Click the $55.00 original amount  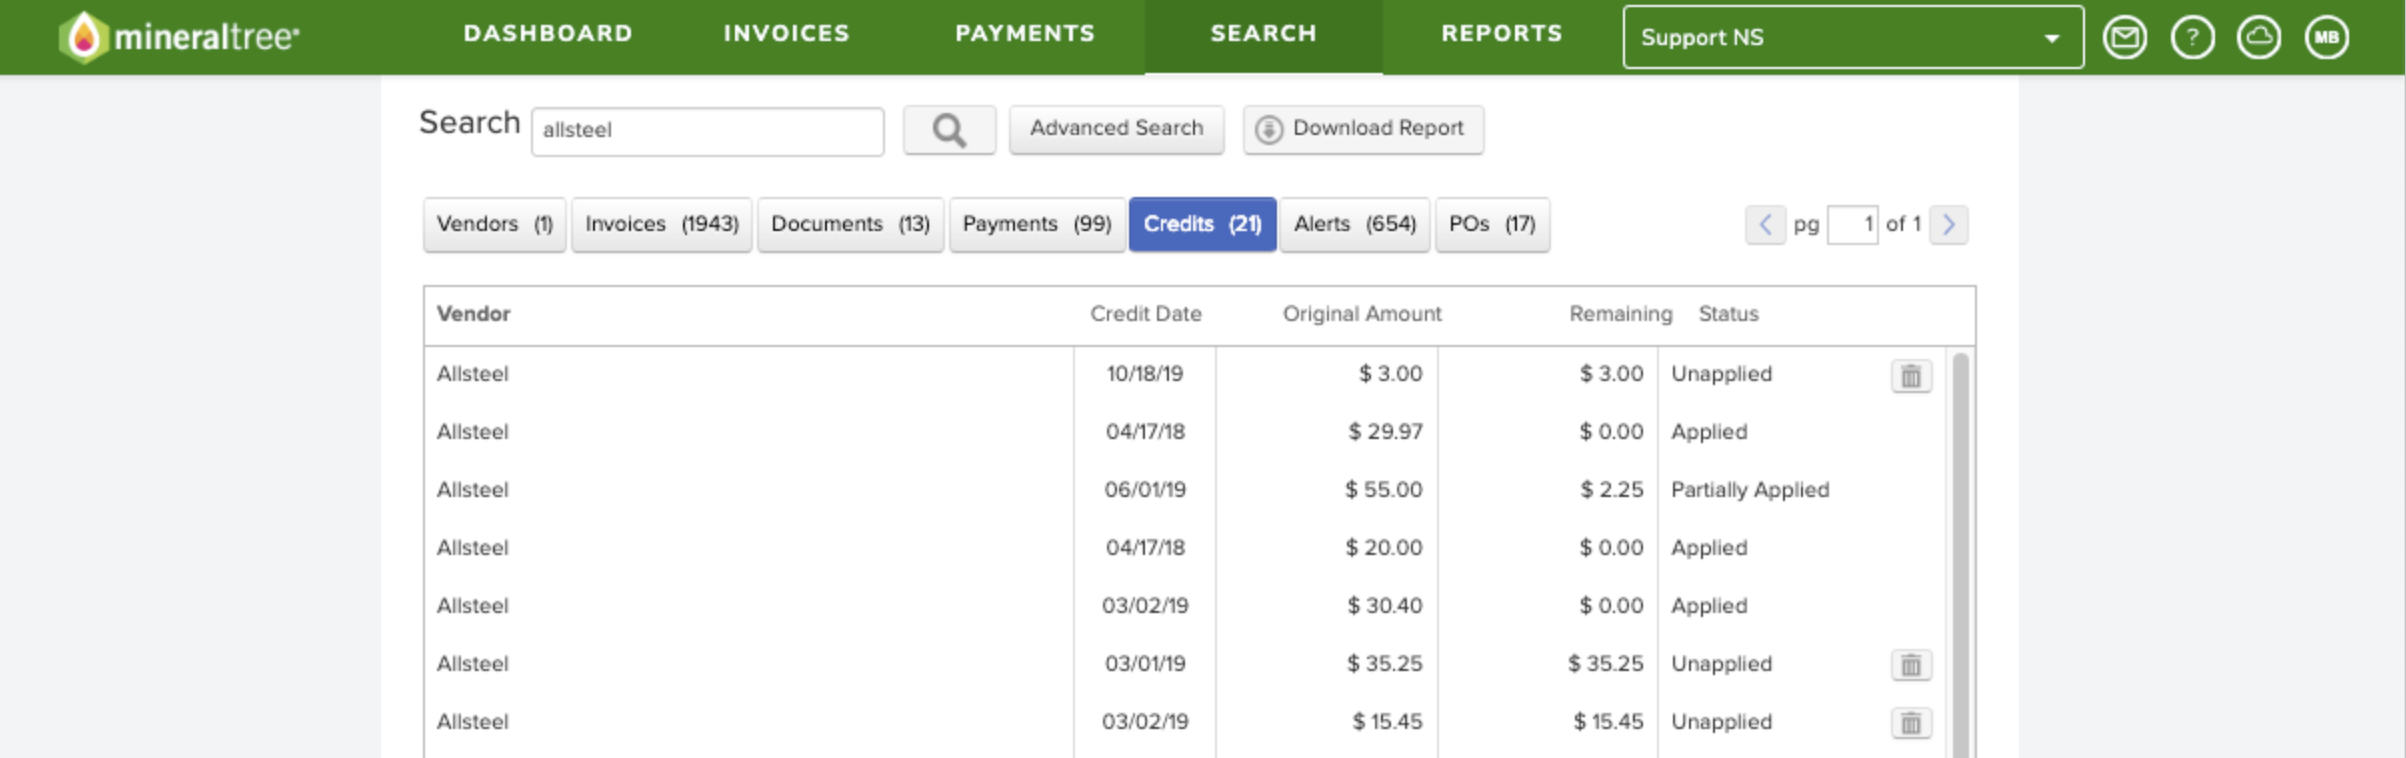tap(1383, 490)
